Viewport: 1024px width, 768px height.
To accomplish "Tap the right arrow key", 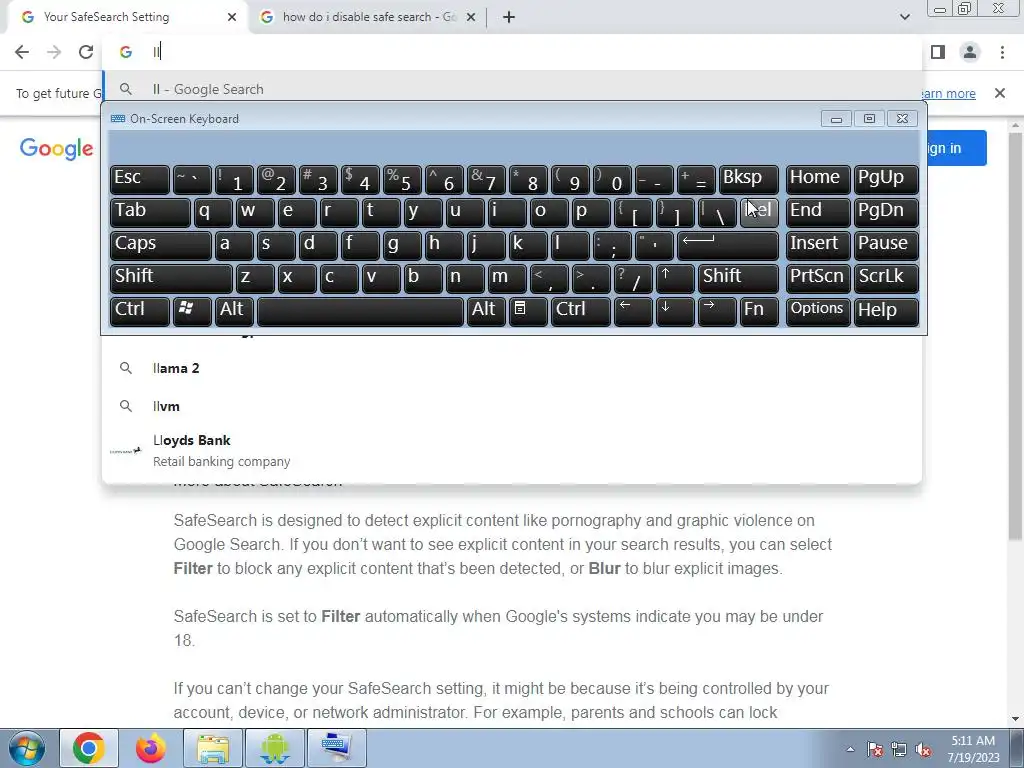I will pos(717,311).
